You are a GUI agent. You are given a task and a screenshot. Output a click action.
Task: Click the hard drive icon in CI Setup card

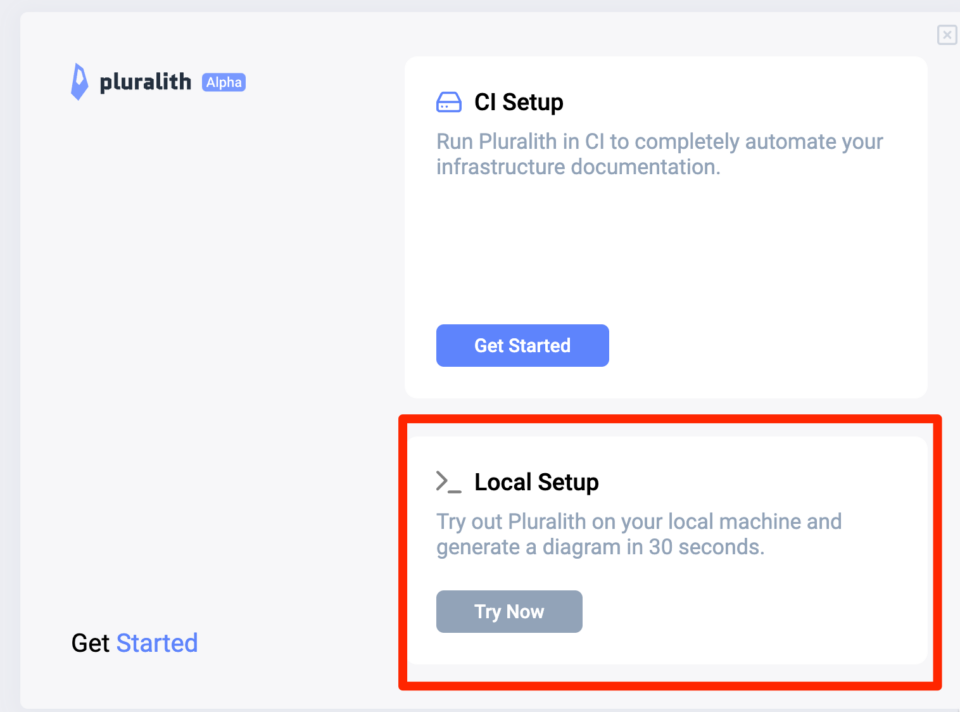(448, 101)
